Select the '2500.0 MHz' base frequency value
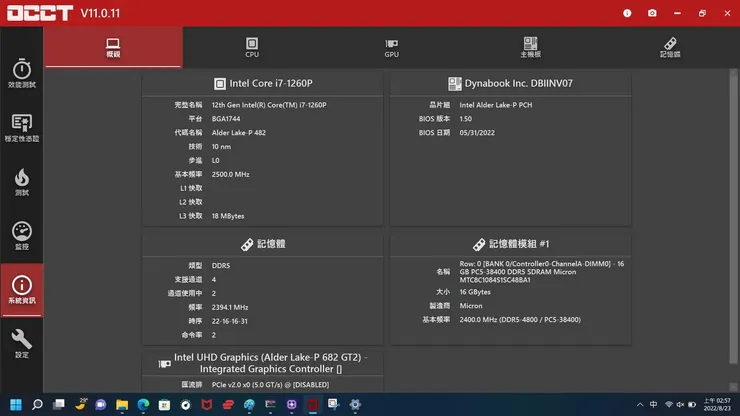Screen dimensions: 740x416 230,174
